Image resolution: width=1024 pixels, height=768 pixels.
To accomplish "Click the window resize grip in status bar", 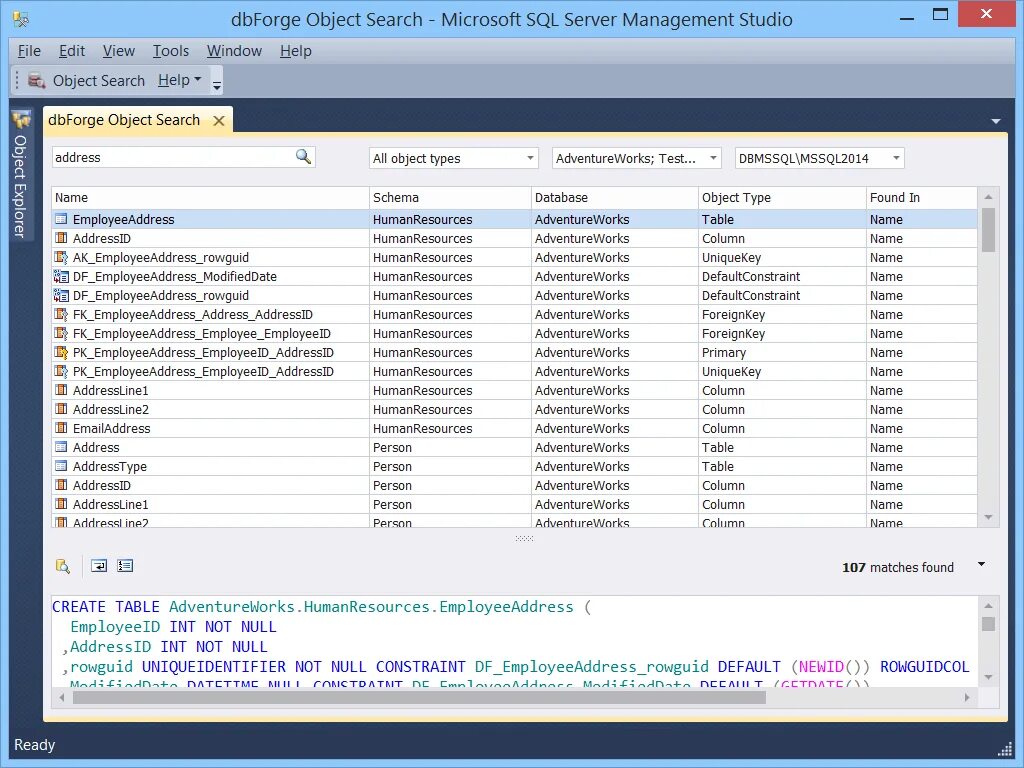I will coord(1004,750).
